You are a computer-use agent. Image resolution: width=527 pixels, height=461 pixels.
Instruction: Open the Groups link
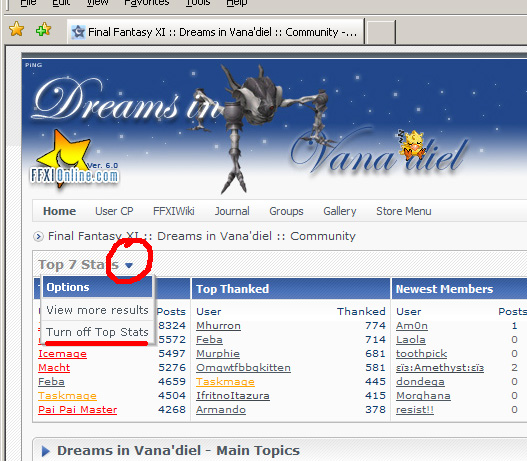click(x=286, y=211)
